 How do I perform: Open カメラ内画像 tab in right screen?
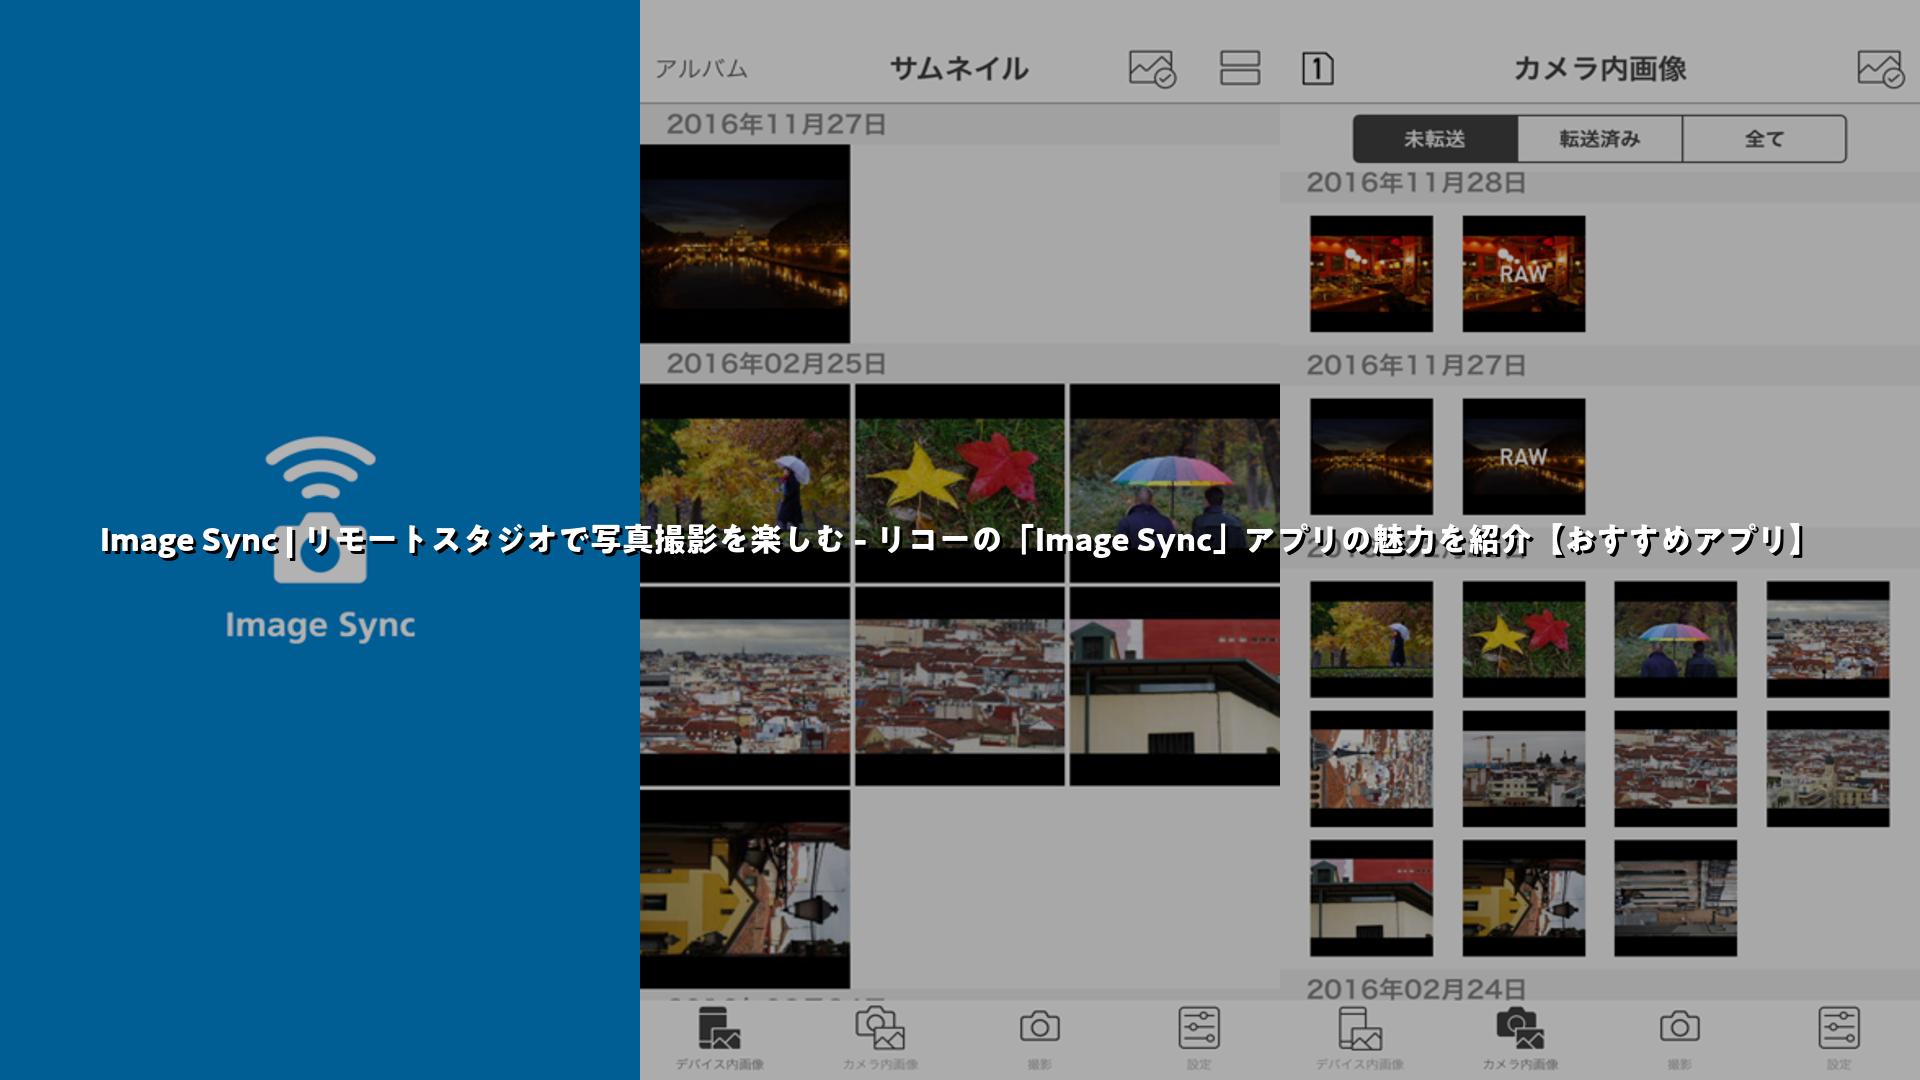(x=1520, y=1039)
